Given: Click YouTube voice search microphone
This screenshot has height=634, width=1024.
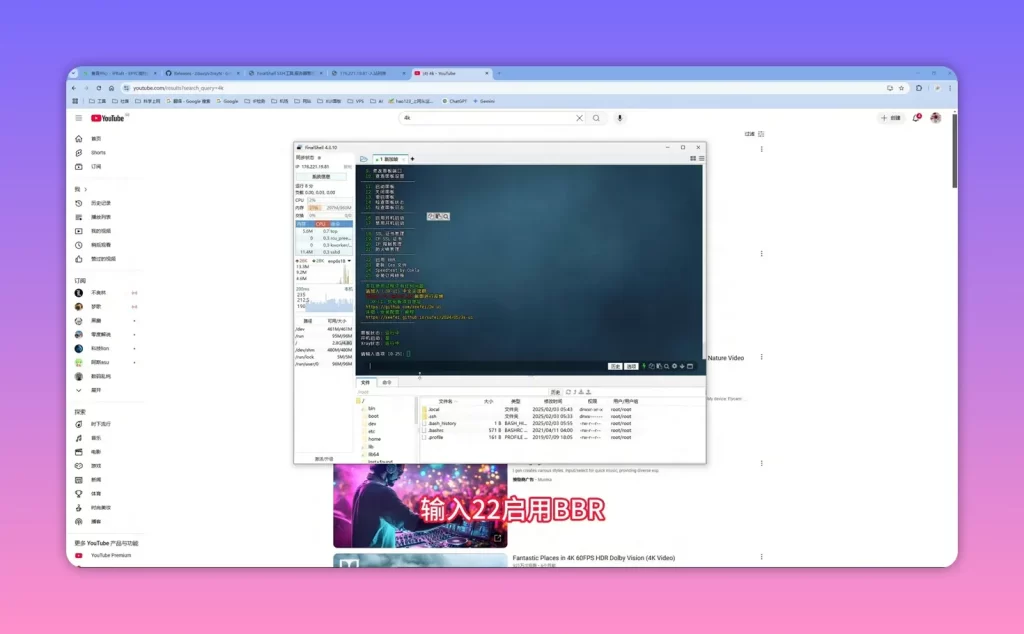Looking at the screenshot, I should (620, 118).
